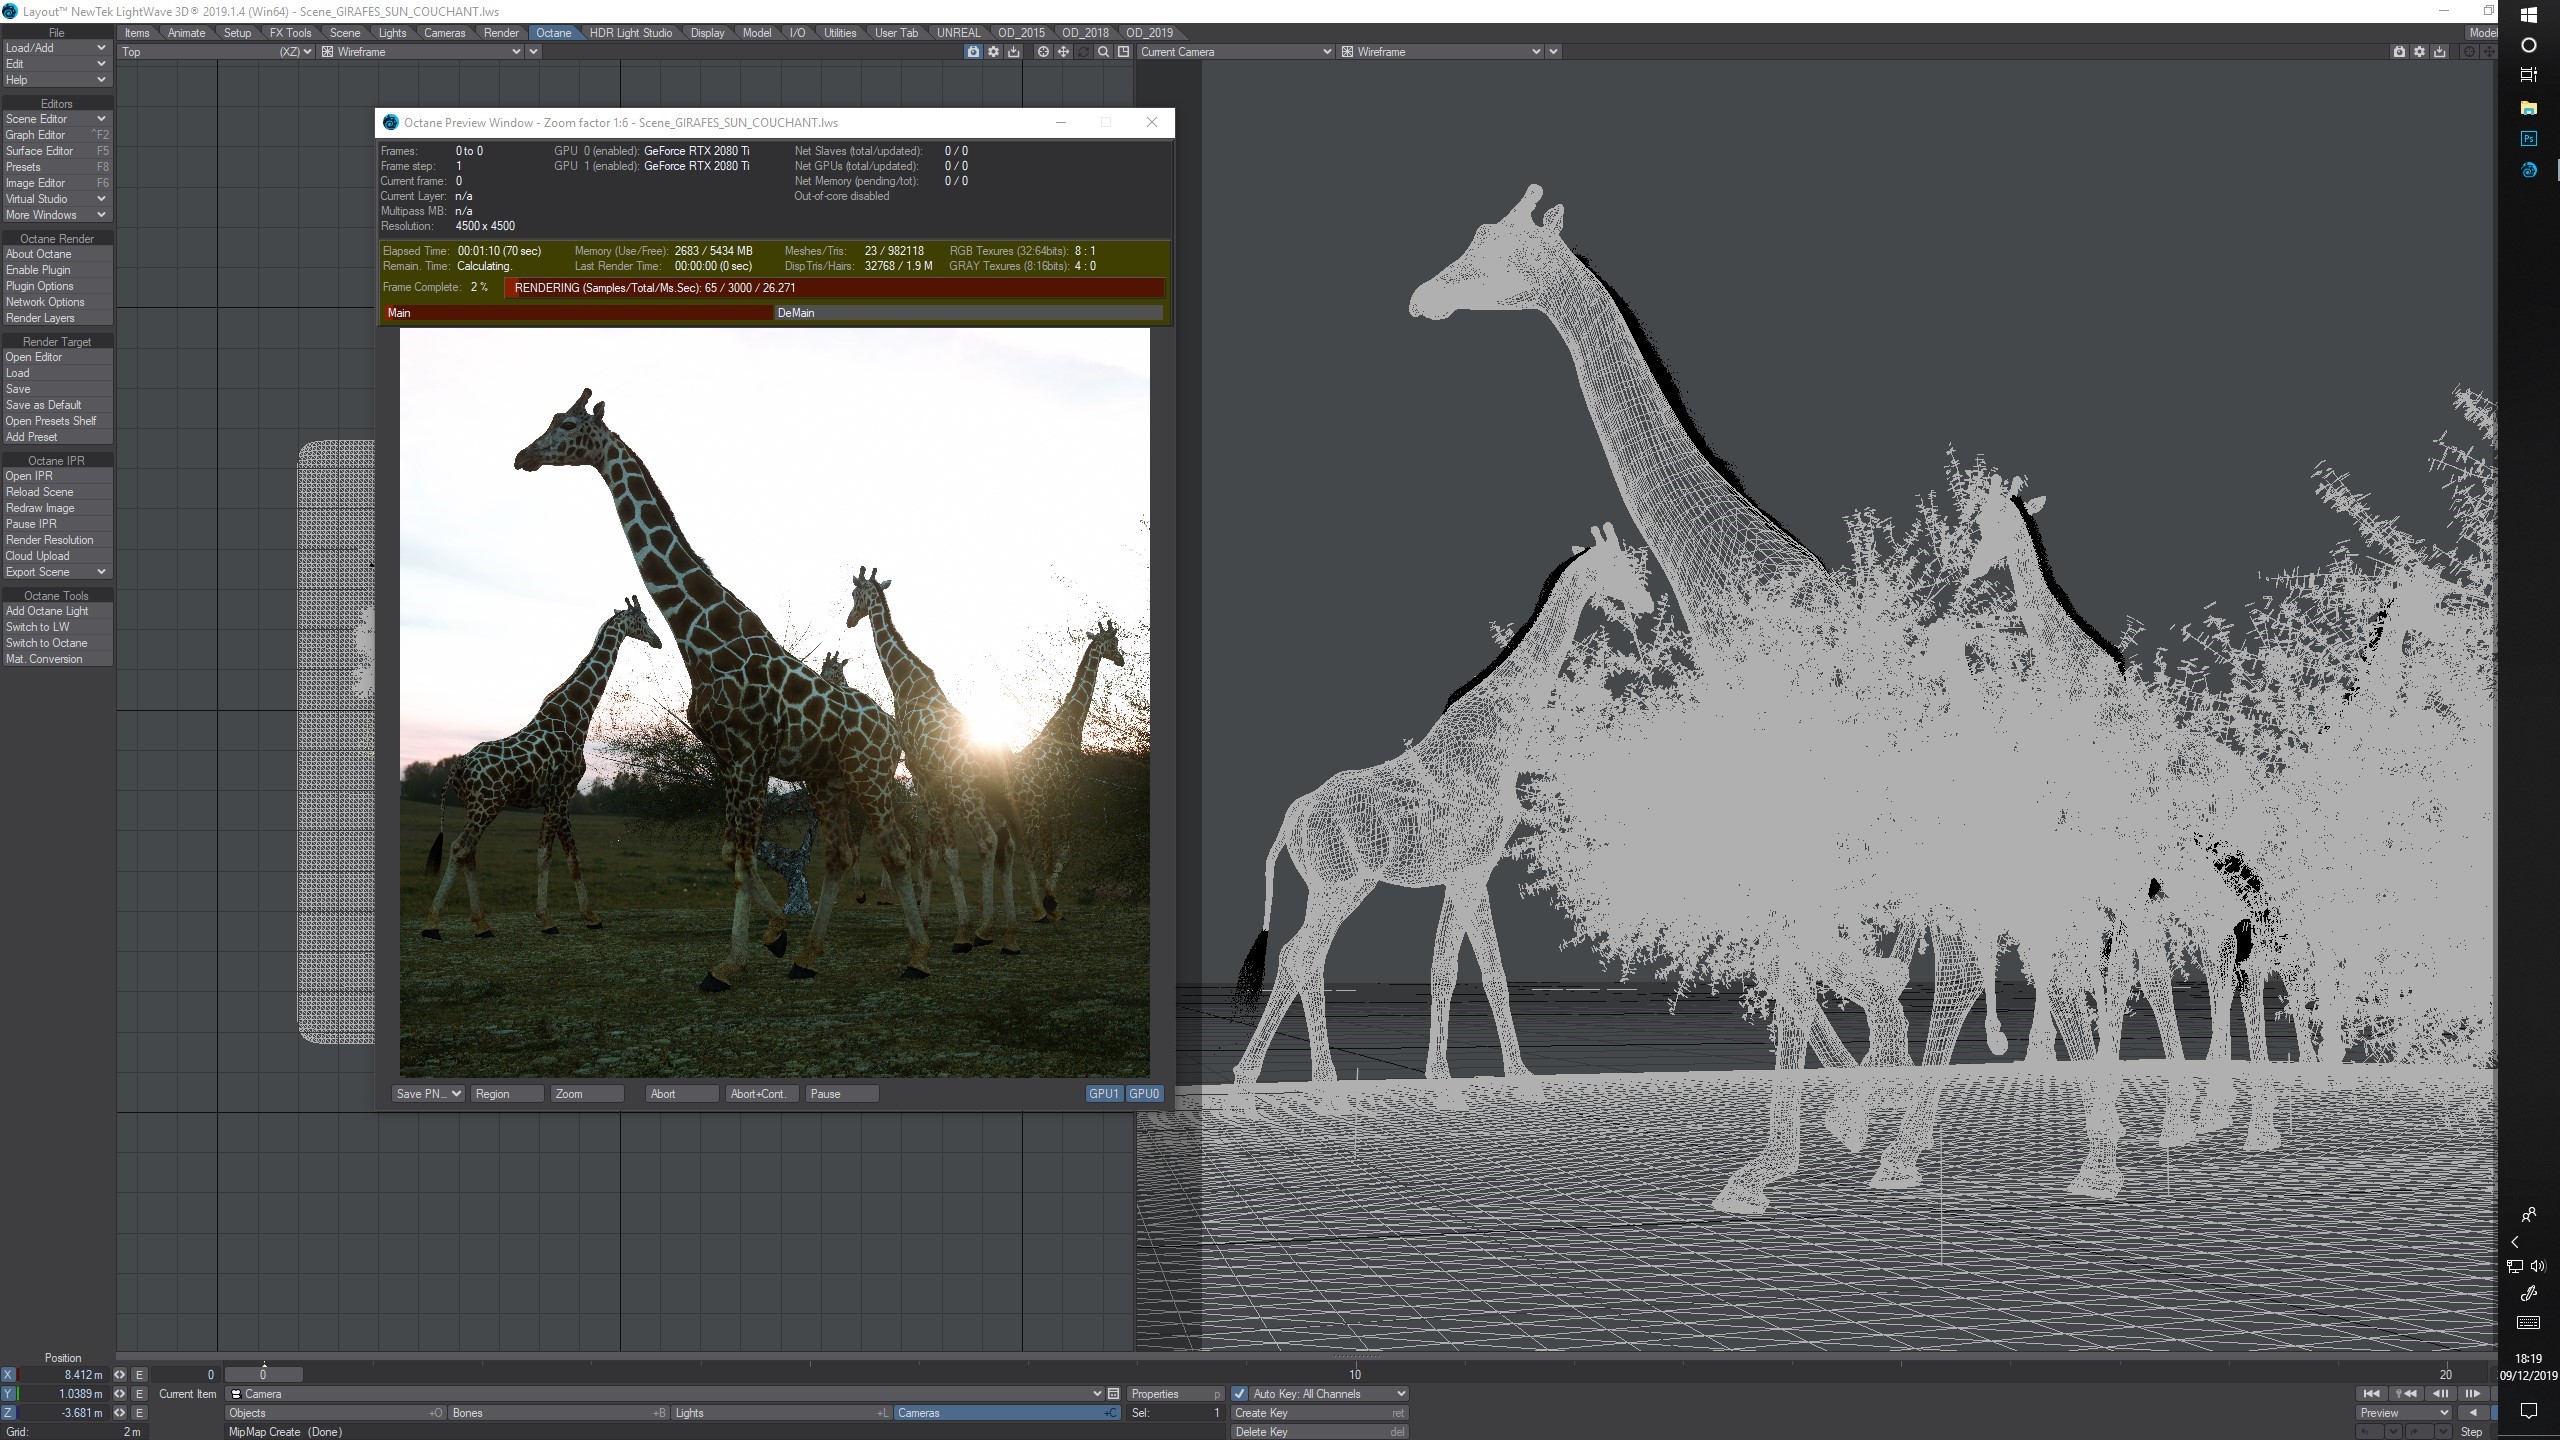Screen dimensions: 2560x1440
Task: Maximize viewport using the layout square icon
Action: coord(1123,52)
